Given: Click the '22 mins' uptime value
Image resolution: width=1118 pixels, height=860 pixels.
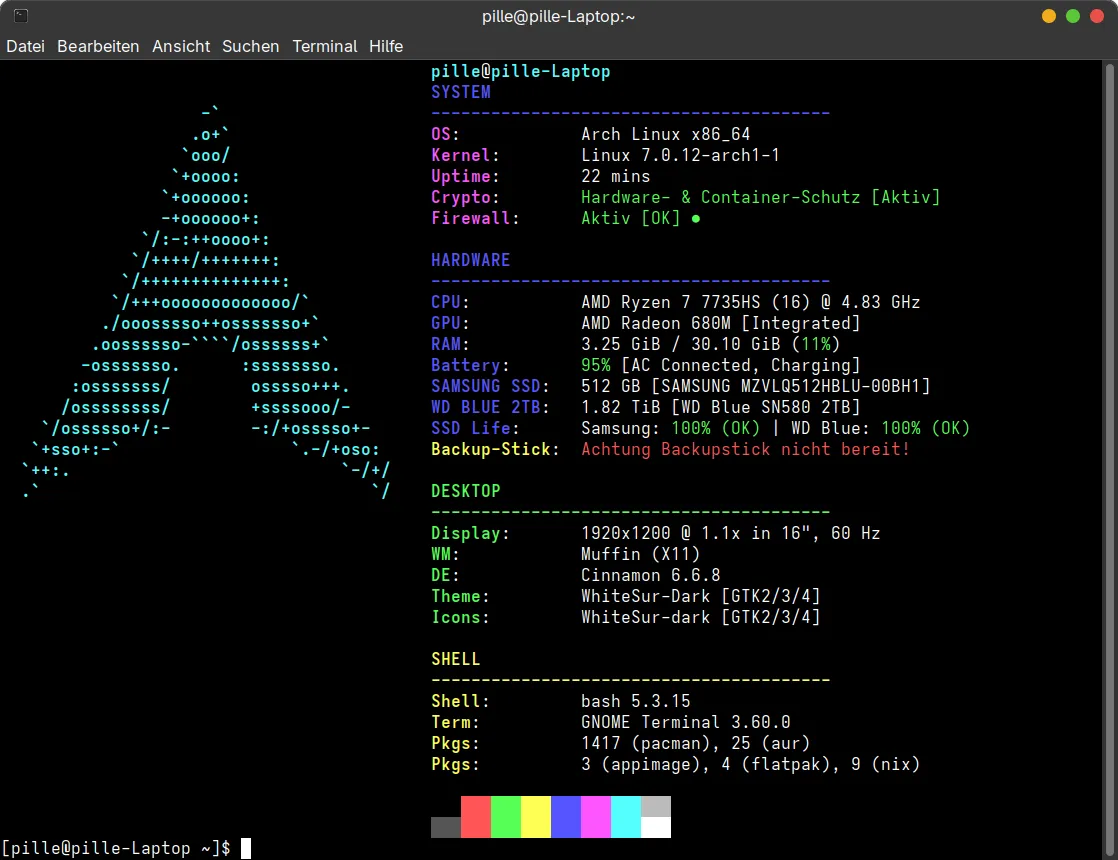Looking at the screenshot, I should pos(615,176).
